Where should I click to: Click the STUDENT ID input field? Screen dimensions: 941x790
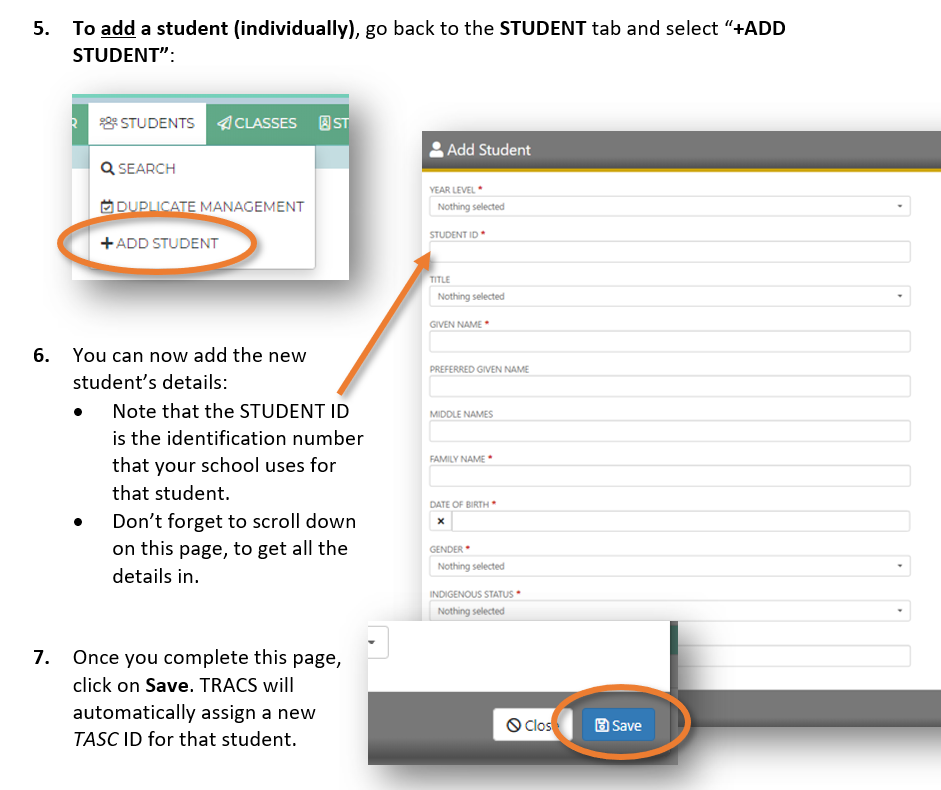coord(669,252)
